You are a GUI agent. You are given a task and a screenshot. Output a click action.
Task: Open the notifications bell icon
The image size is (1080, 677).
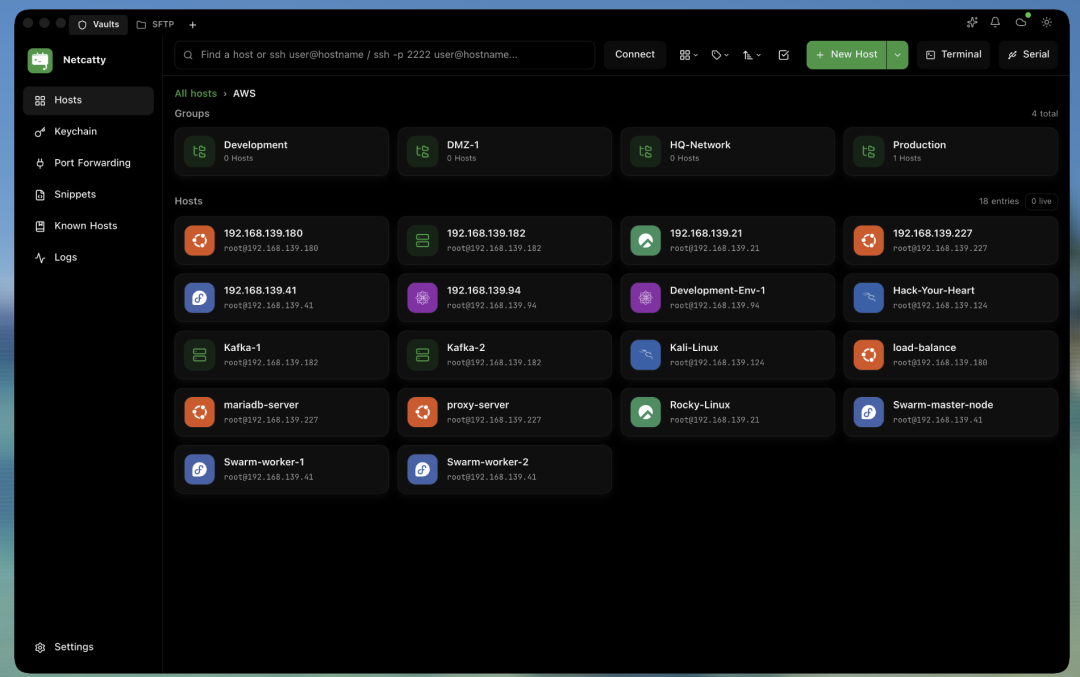[995, 23]
